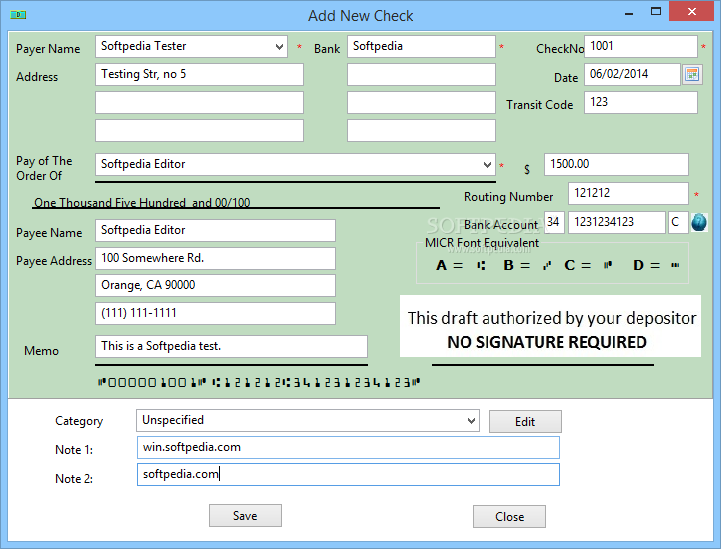Focus the Bank name field
Image resolution: width=721 pixels, height=549 pixels.
point(421,46)
